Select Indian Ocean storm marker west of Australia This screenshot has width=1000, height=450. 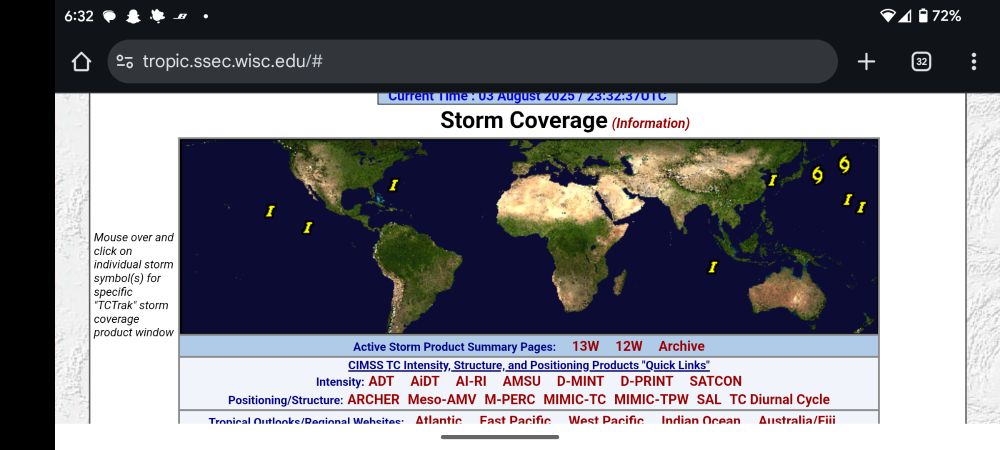[x=713, y=267]
